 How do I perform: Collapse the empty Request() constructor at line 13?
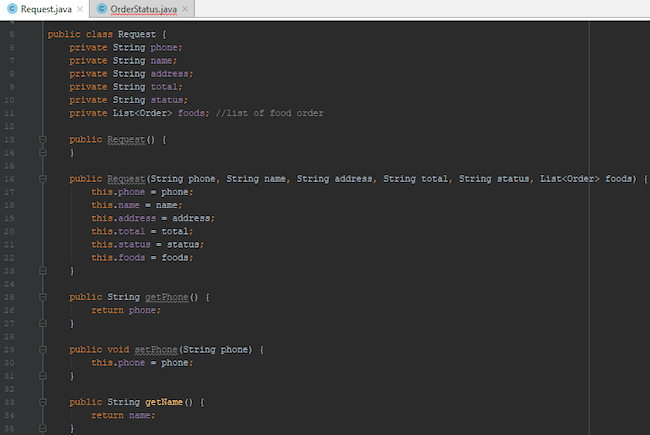43,139
